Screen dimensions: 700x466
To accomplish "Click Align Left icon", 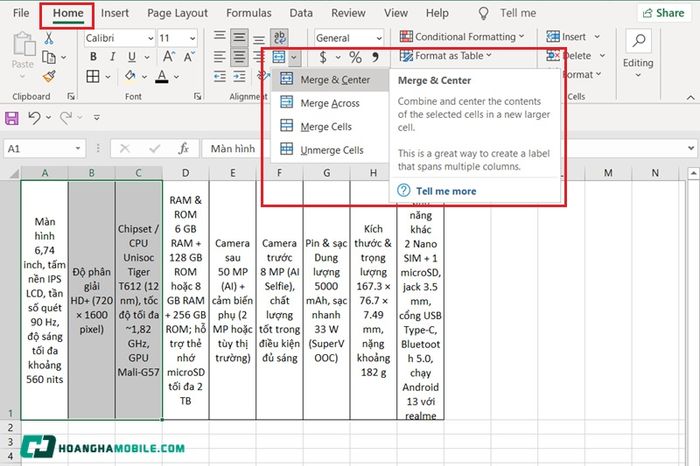I will coord(219,57).
